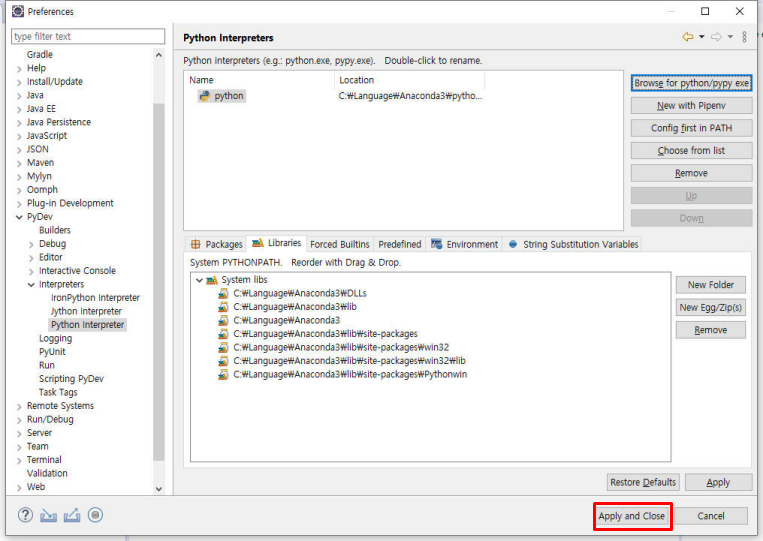Screen dimensions: 763x541
Task: Select the Anaconda3\lib\site-packages\win32 path
Action: [x=341, y=347]
